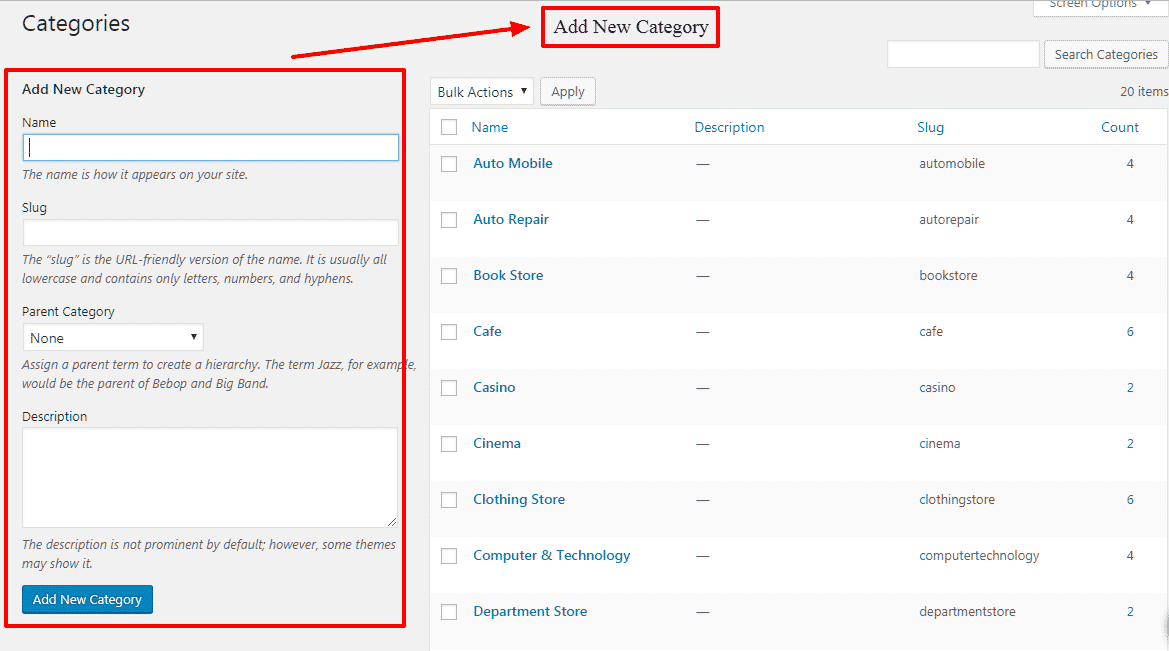Screen dimensions: 1169x651
Task: Focus the category Name input field
Action: click(x=211, y=148)
